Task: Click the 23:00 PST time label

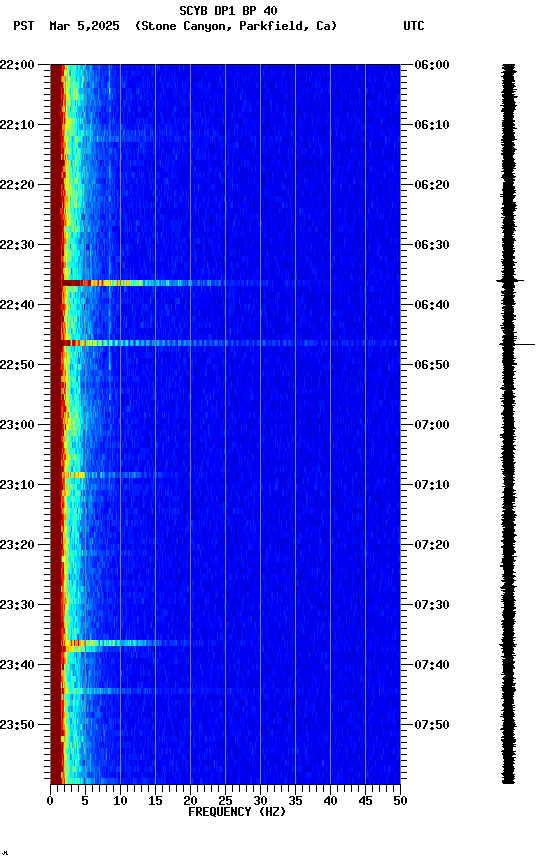Action: pos(17,425)
